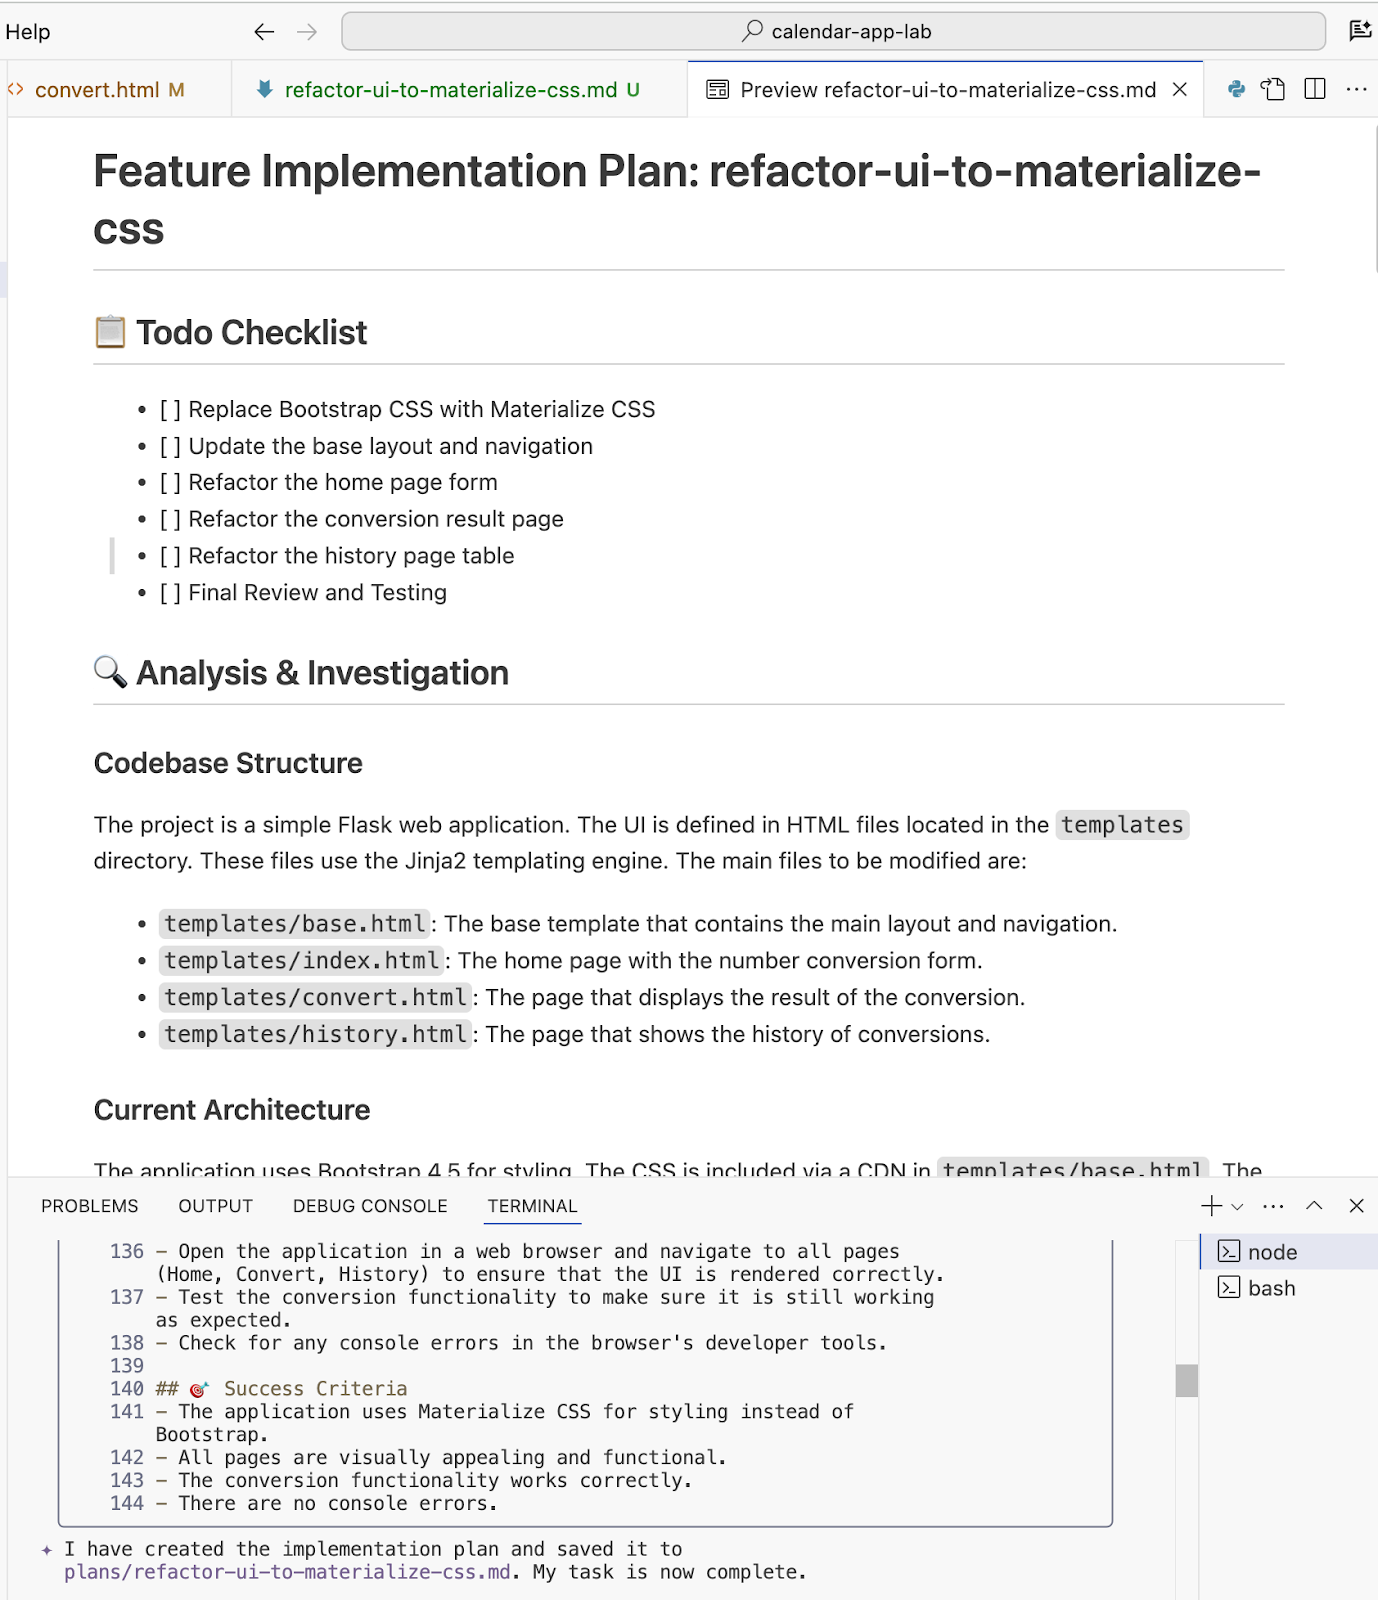Open the Copilot chat icon

[1359, 31]
